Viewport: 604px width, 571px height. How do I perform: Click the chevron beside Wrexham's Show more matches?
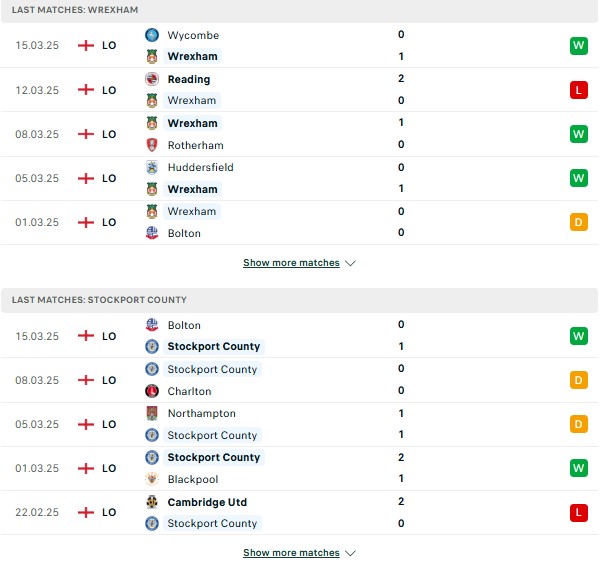tap(350, 263)
